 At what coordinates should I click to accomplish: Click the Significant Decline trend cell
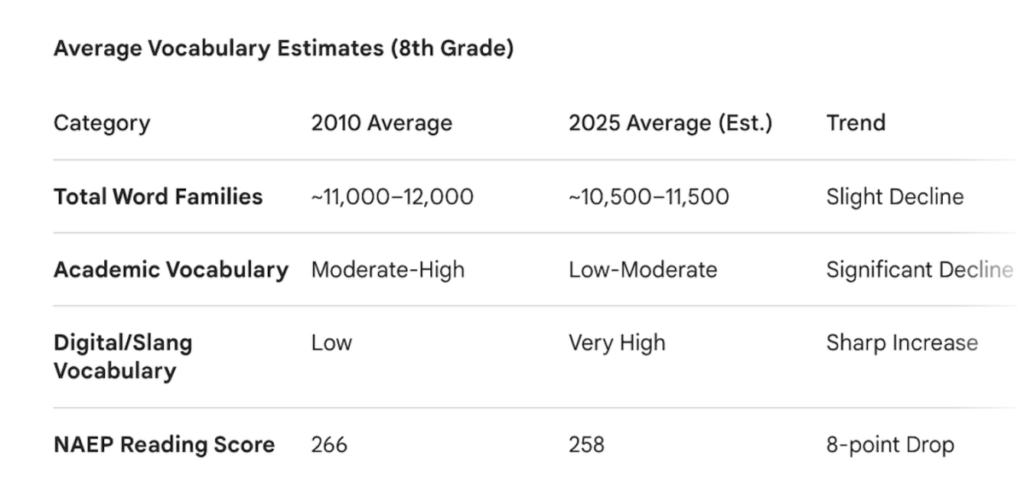coord(919,270)
